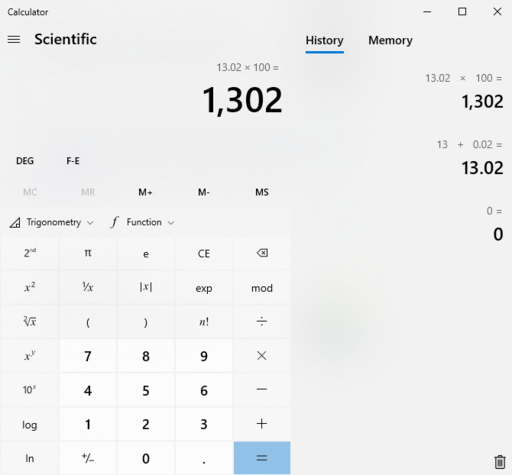Click the pi constant key
The height and width of the screenshot is (475, 512).
coord(88,253)
